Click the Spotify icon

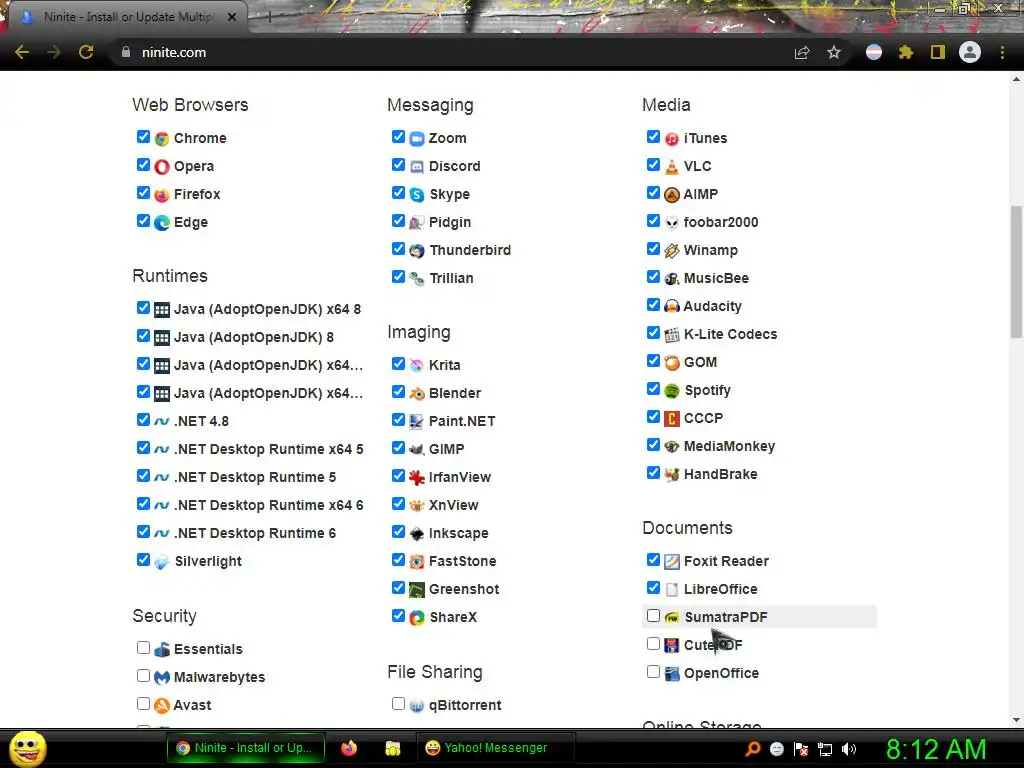tap(671, 391)
